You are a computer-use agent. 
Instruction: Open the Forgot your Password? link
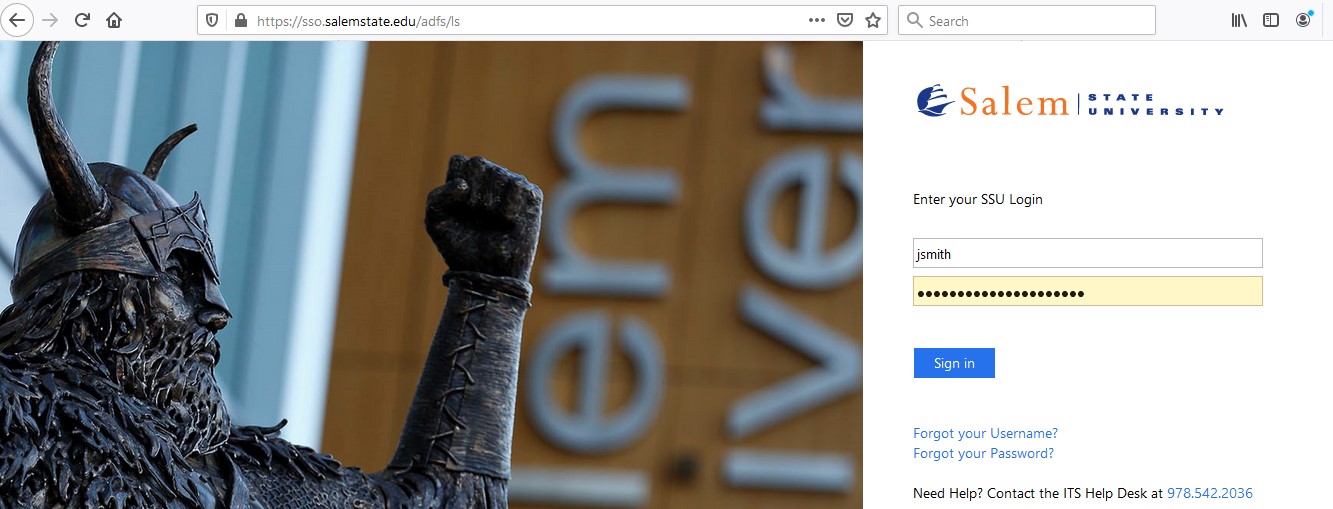(x=983, y=453)
